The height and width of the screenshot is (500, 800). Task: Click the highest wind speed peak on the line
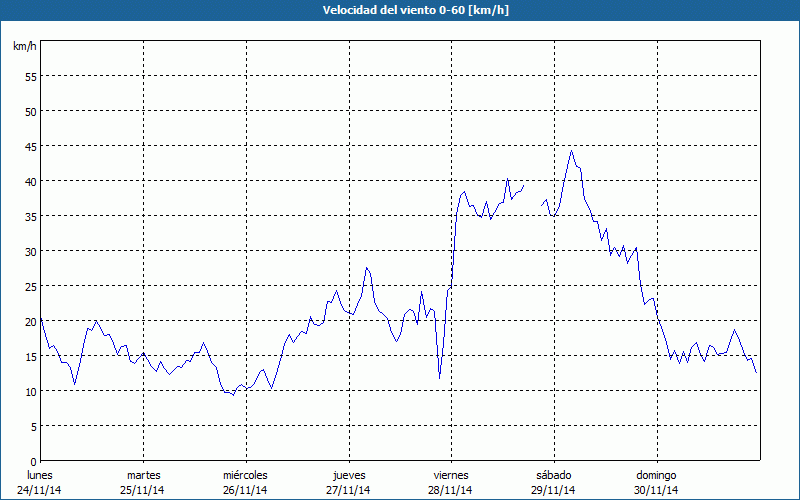click(x=571, y=151)
